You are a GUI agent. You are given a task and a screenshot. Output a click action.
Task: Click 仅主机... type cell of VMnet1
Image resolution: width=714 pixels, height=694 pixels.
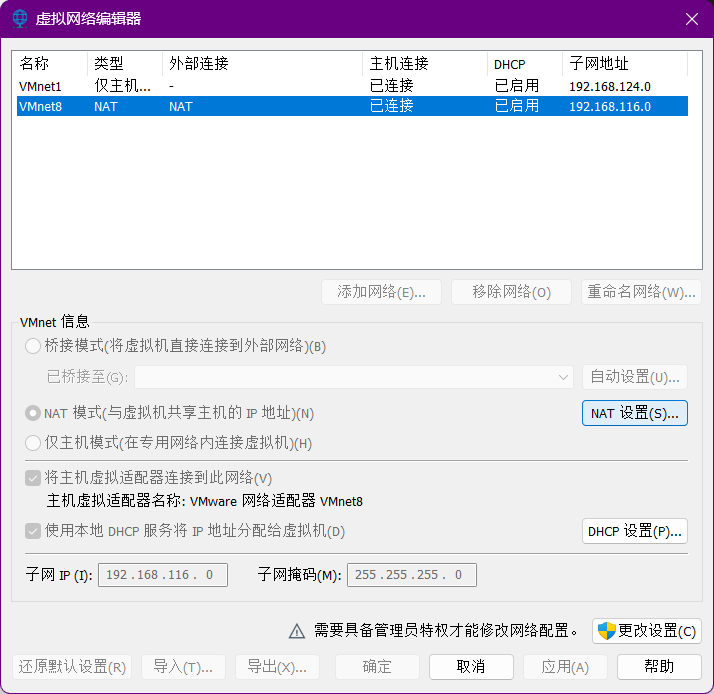coord(122,86)
